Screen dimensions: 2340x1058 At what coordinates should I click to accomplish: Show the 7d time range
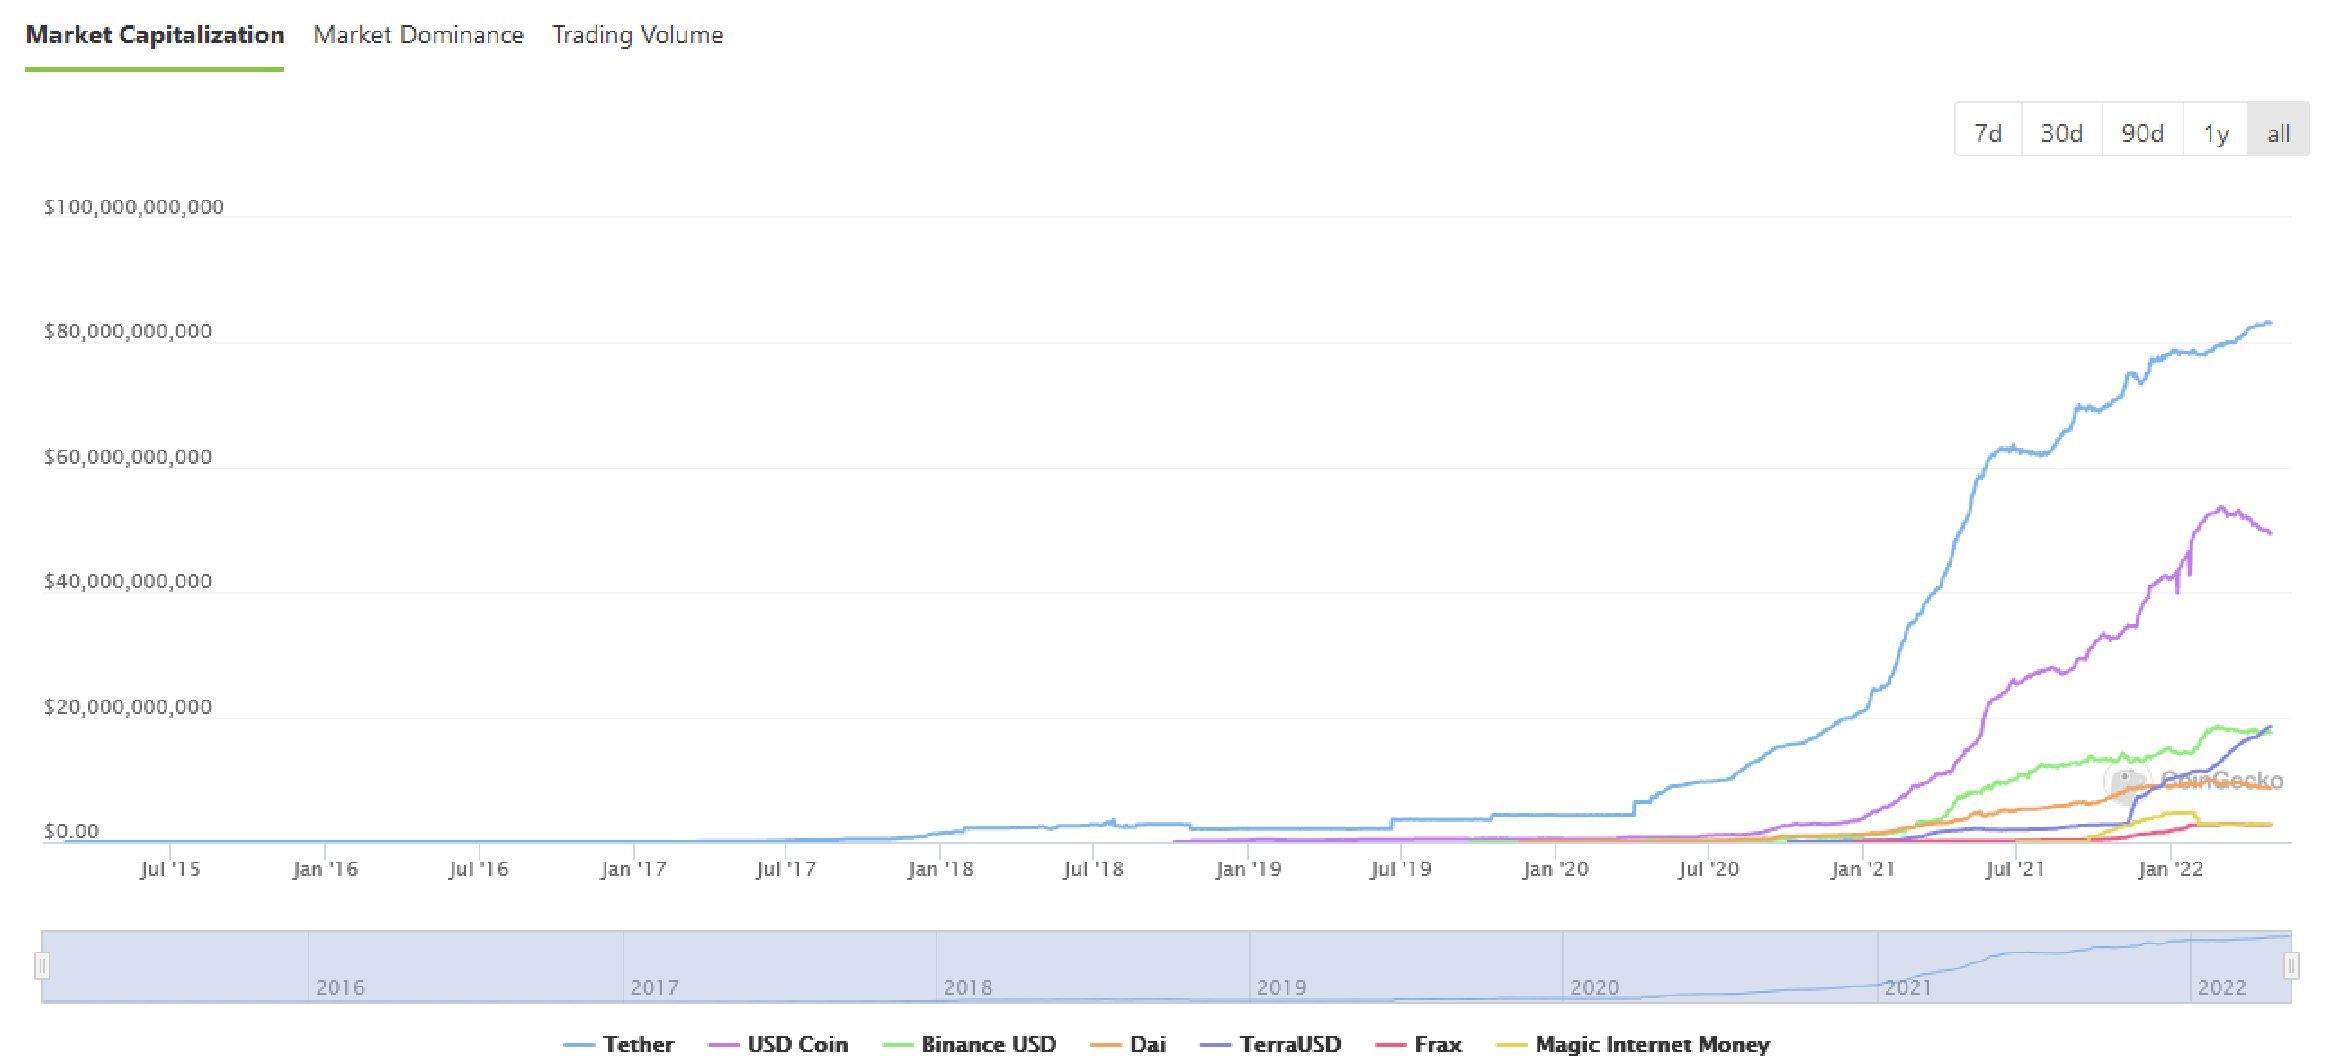coord(1987,131)
